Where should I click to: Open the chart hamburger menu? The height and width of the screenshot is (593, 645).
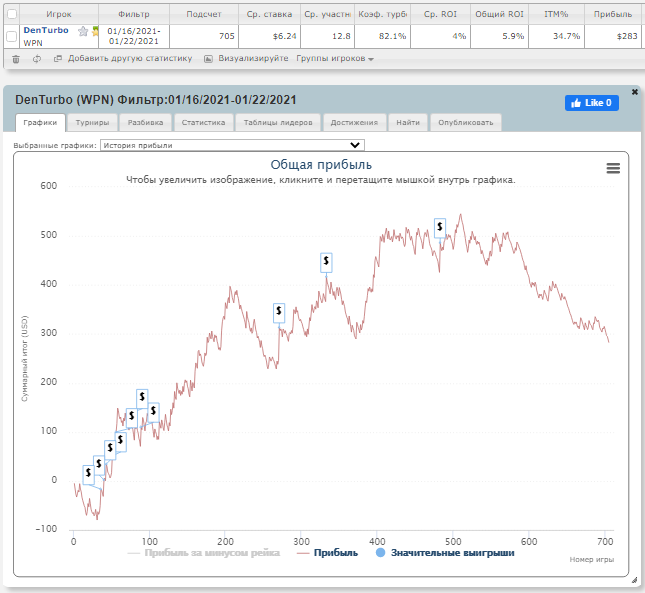(613, 169)
